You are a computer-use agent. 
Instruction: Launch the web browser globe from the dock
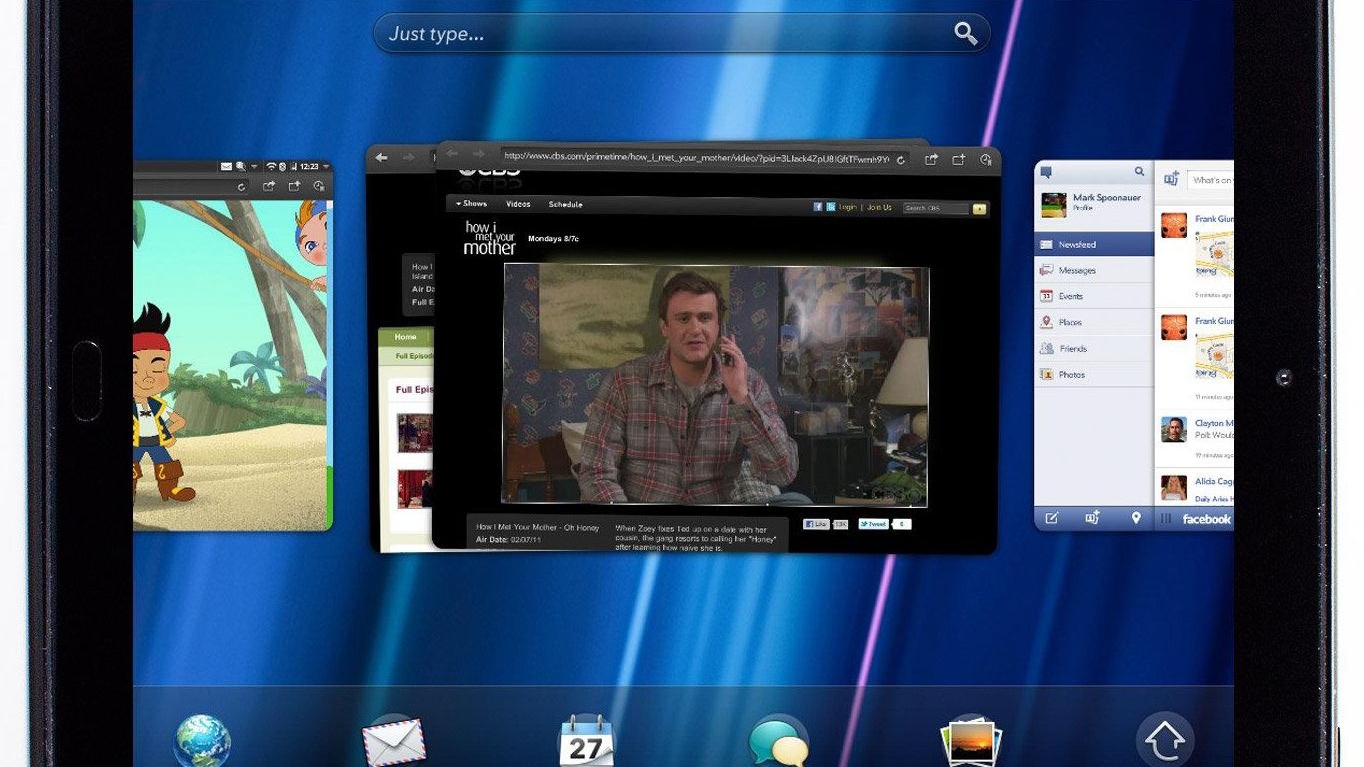coord(202,738)
